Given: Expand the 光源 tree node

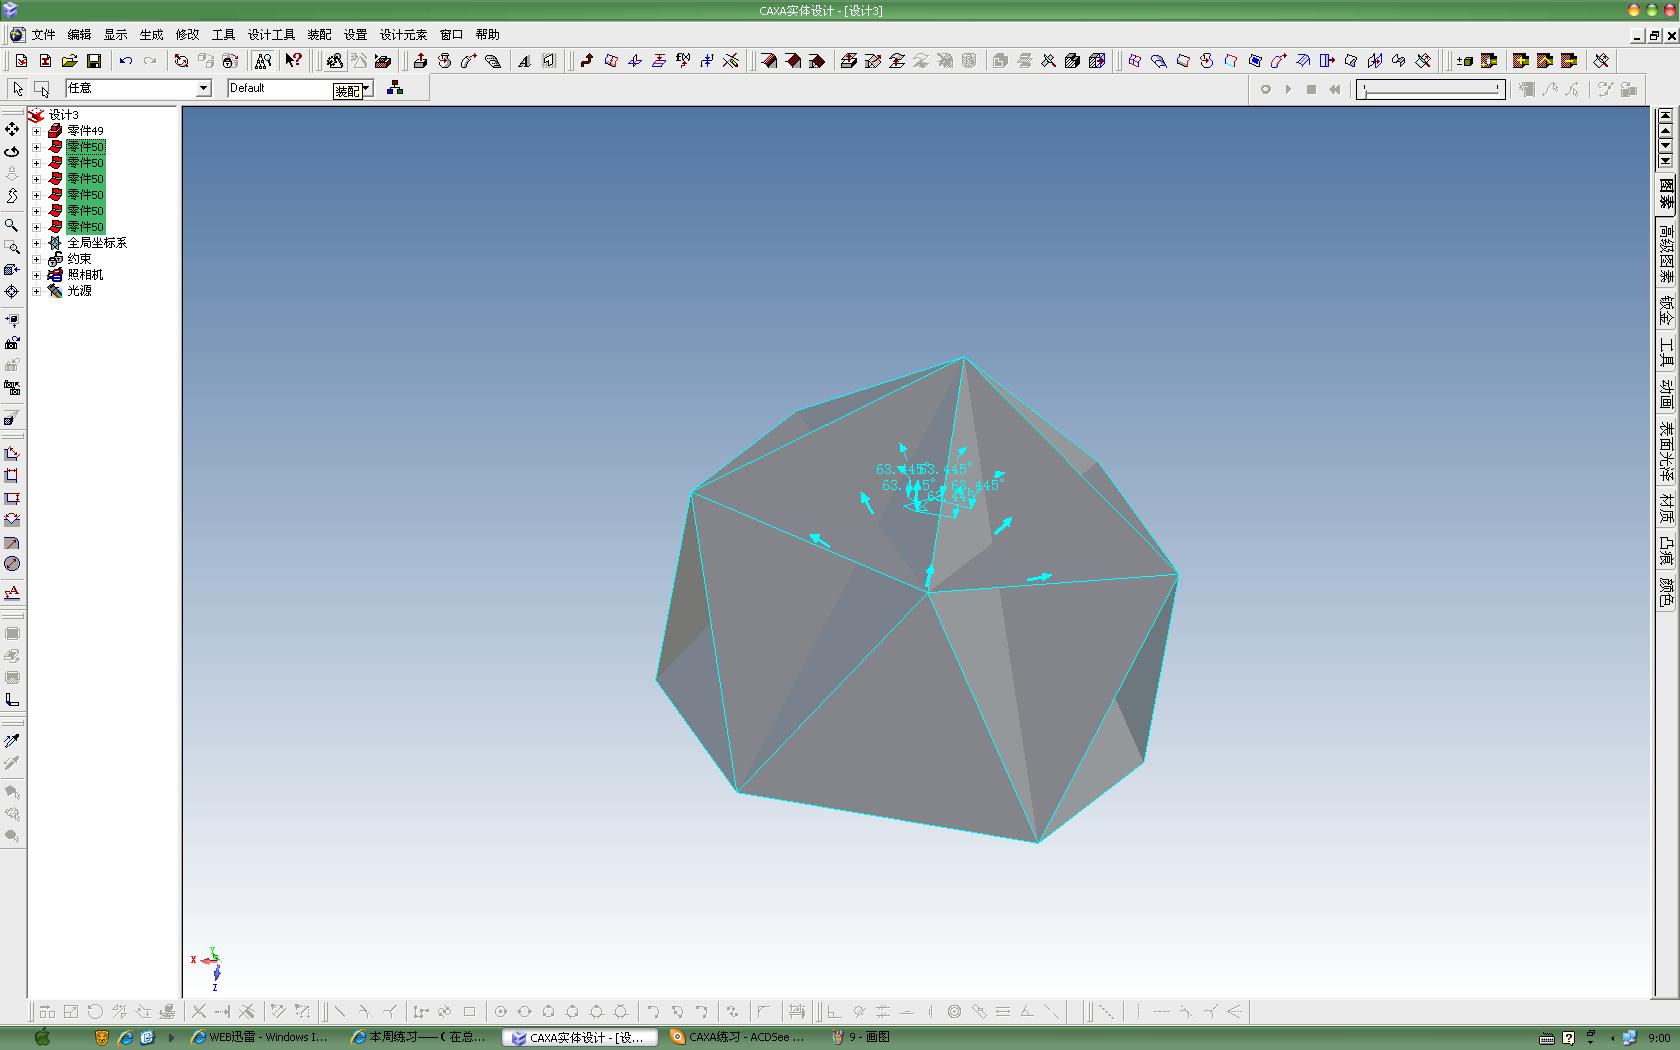Looking at the screenshot, I should [x=37, y=291].
